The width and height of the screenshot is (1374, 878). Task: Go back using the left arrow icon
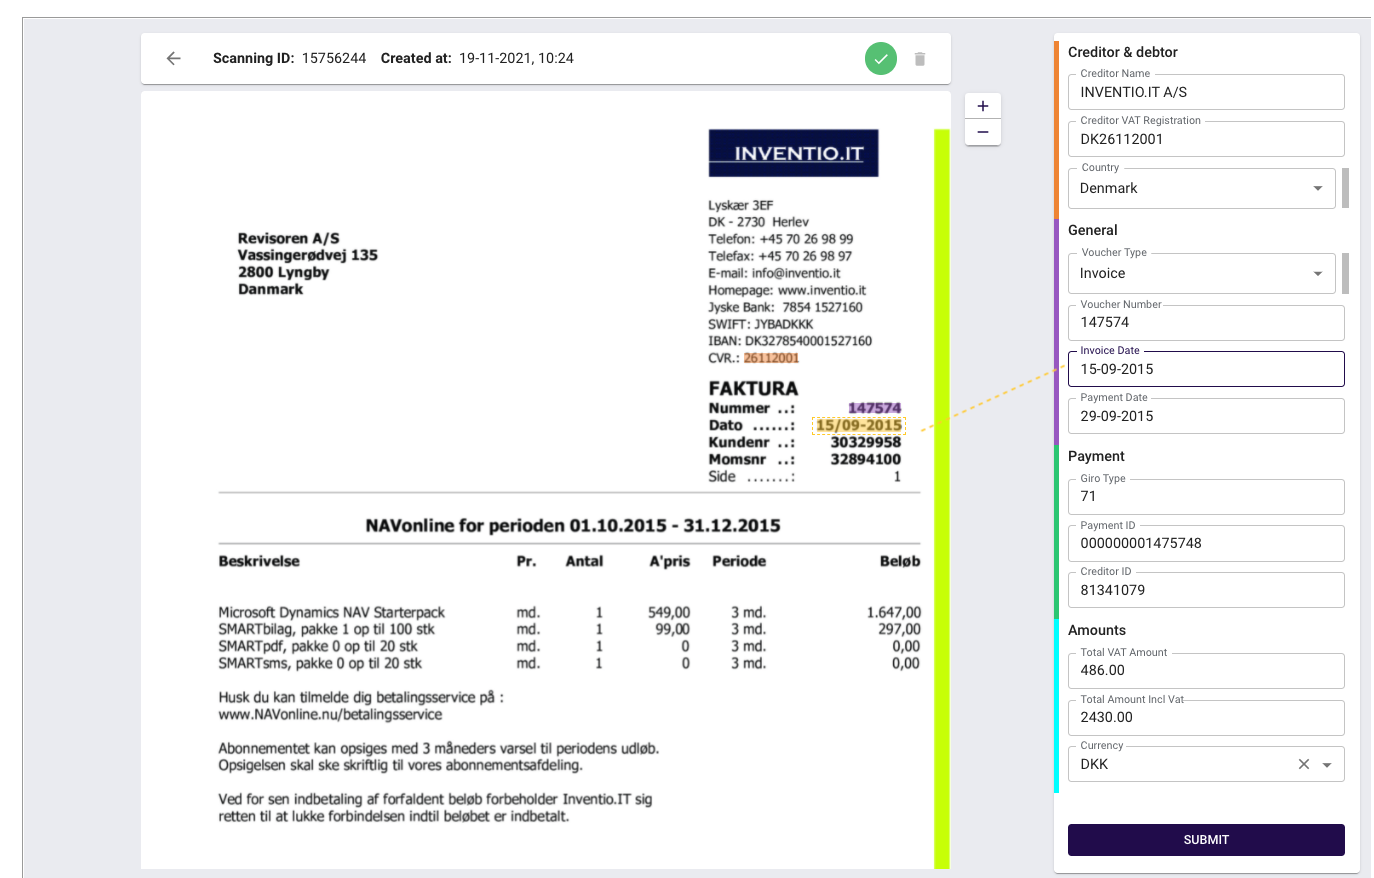pos(174,58)
